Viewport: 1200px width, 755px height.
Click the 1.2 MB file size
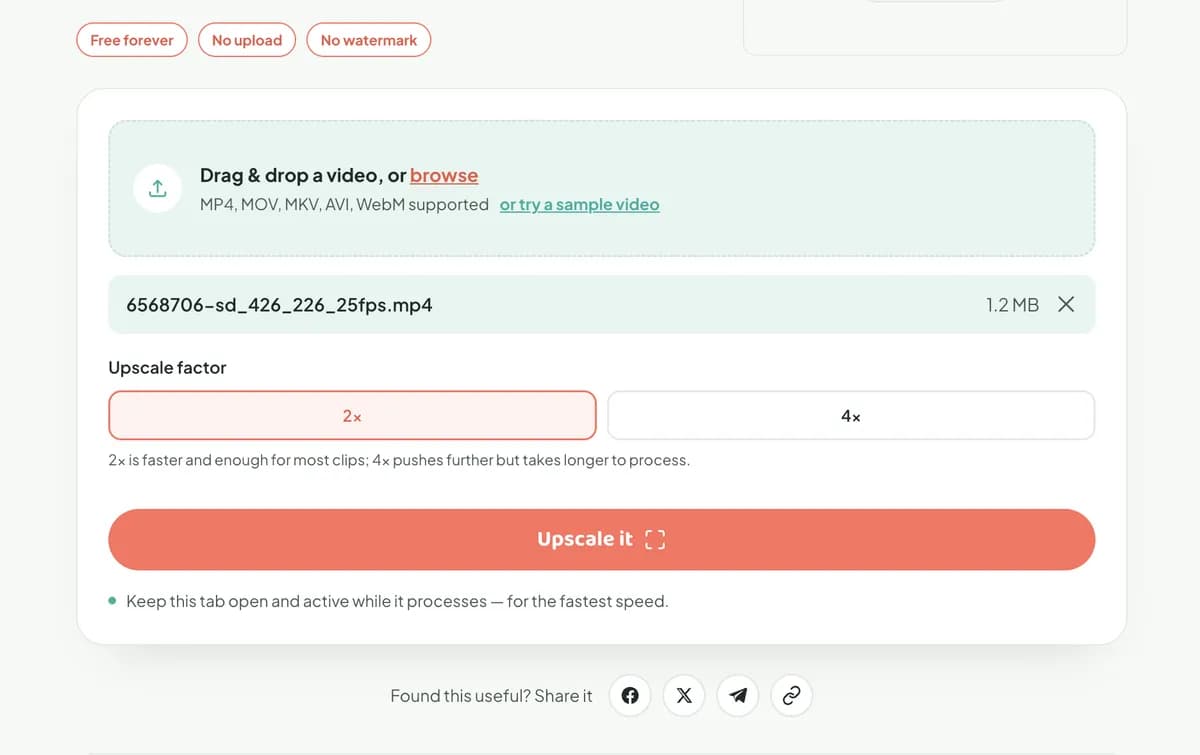tap(1012, 305)
